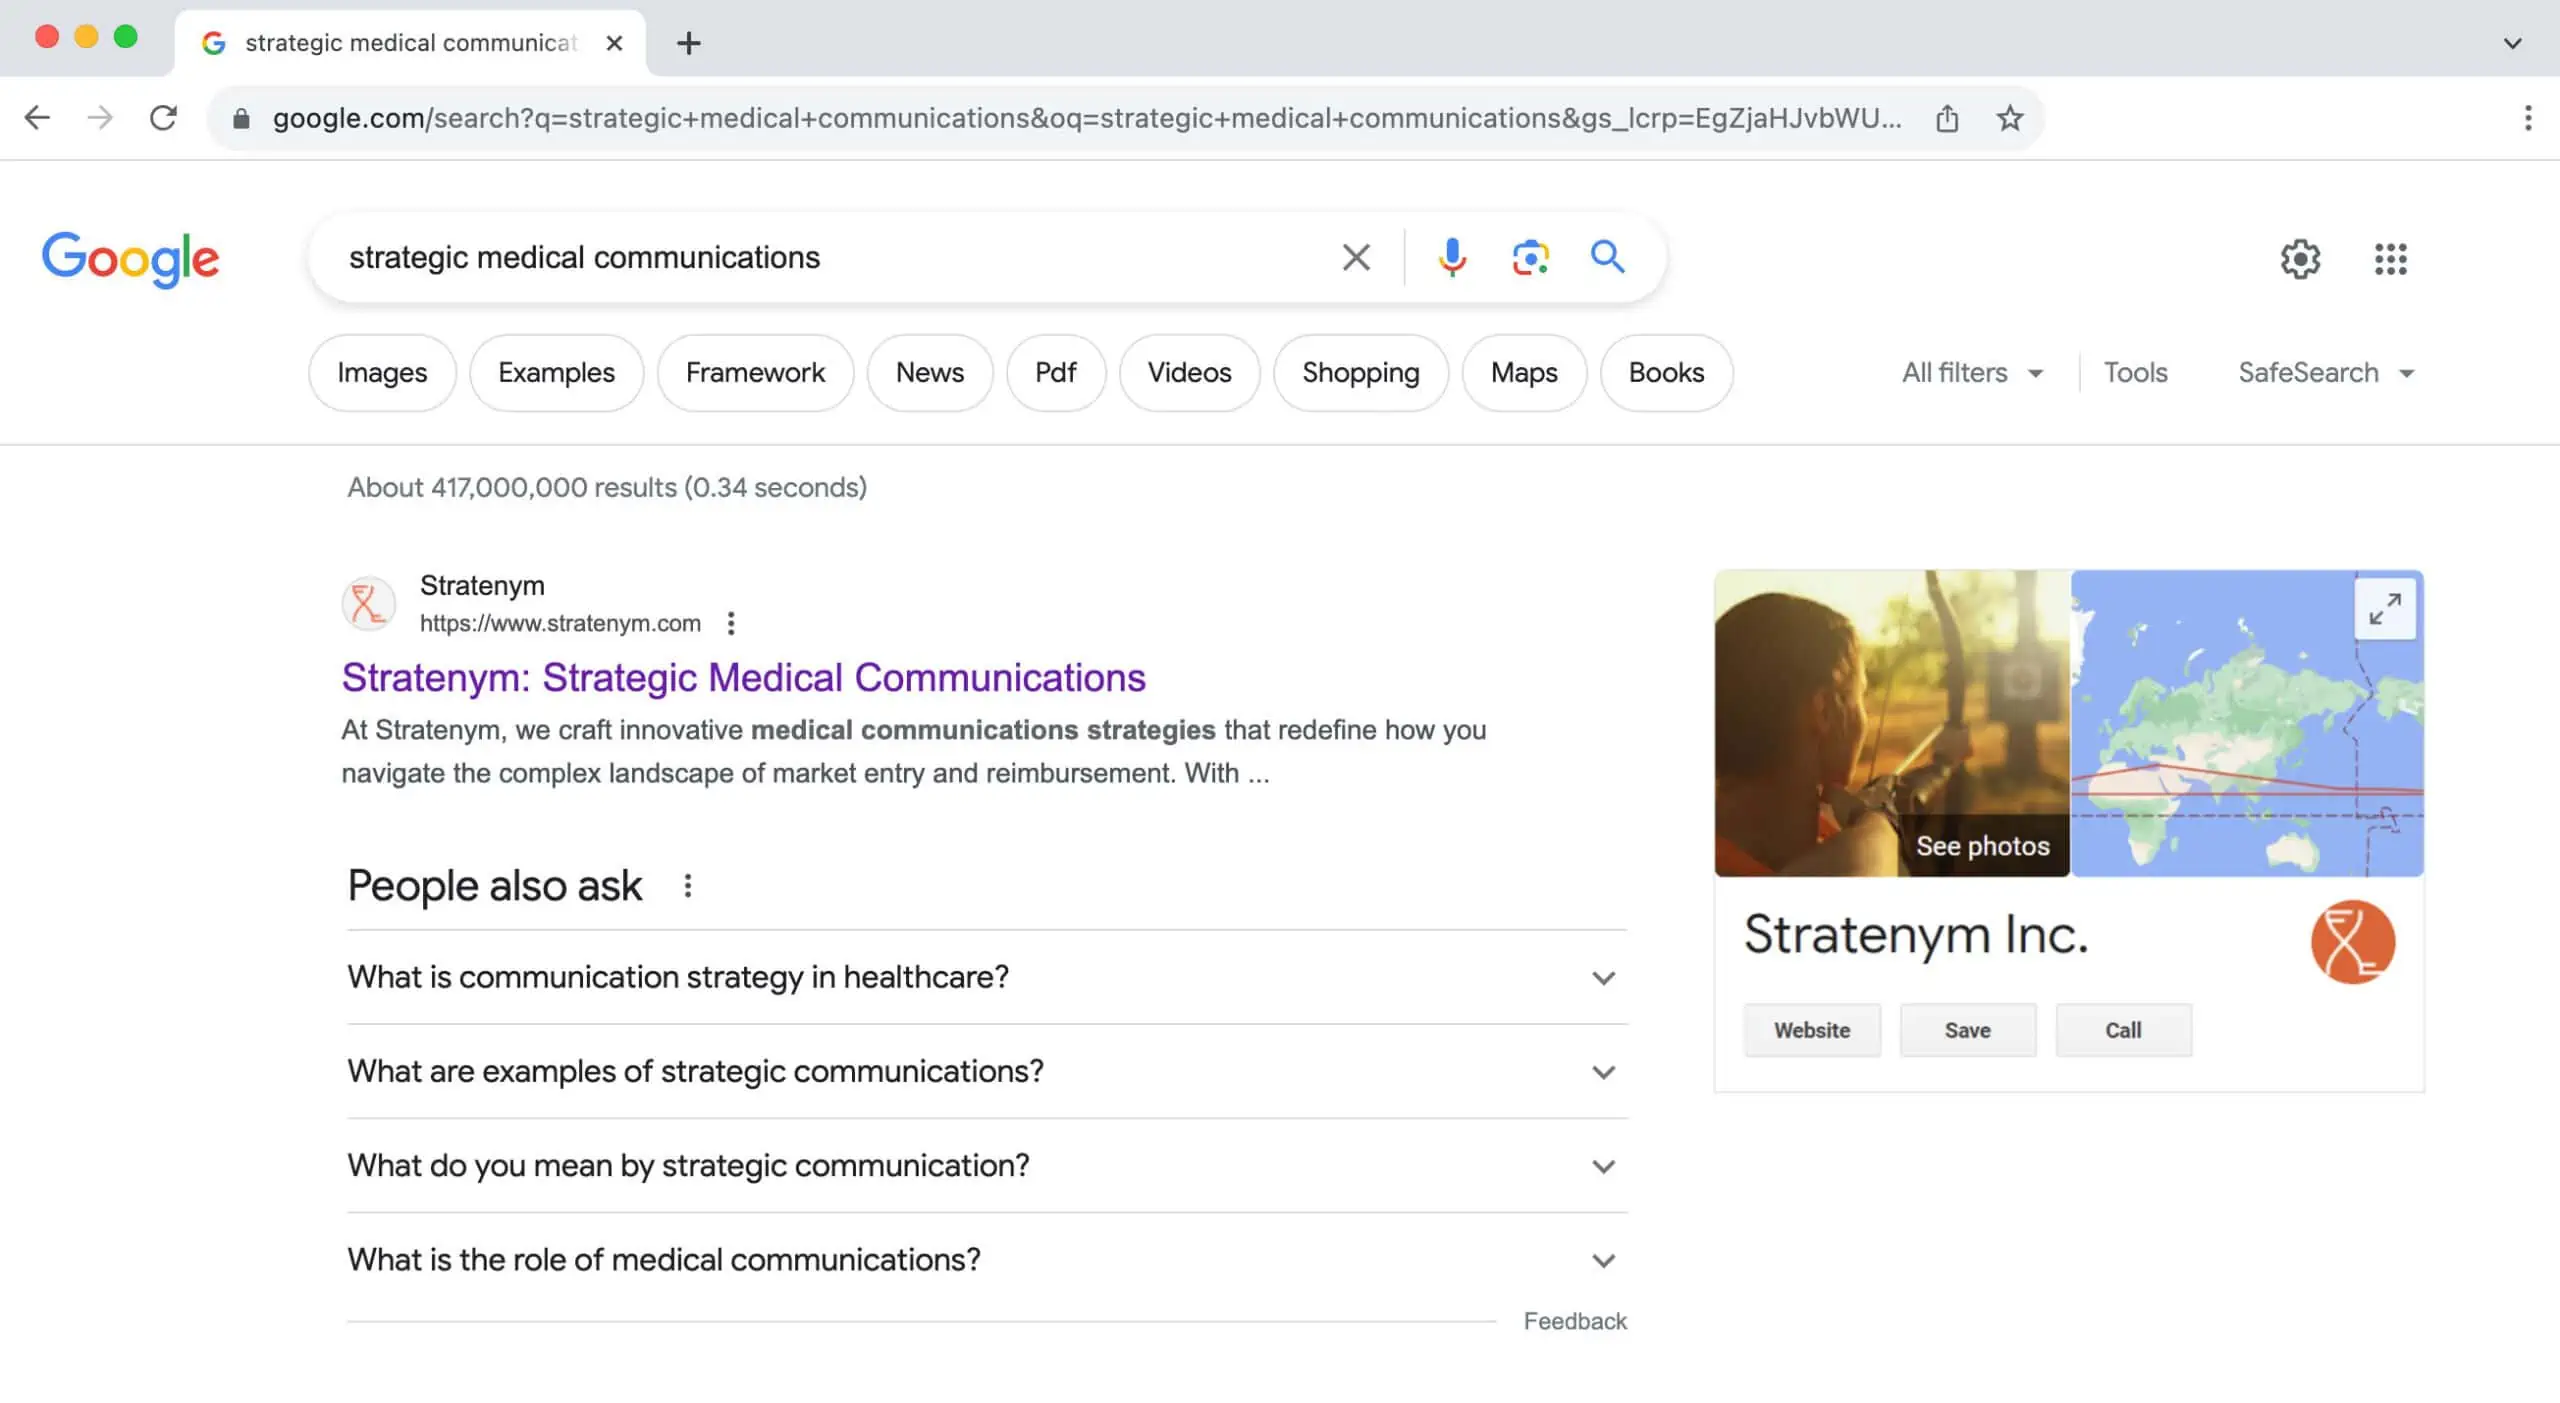Close the strategic medical communications tab
Viewport: 2560px width, 1403px height.
pos(614,43)
